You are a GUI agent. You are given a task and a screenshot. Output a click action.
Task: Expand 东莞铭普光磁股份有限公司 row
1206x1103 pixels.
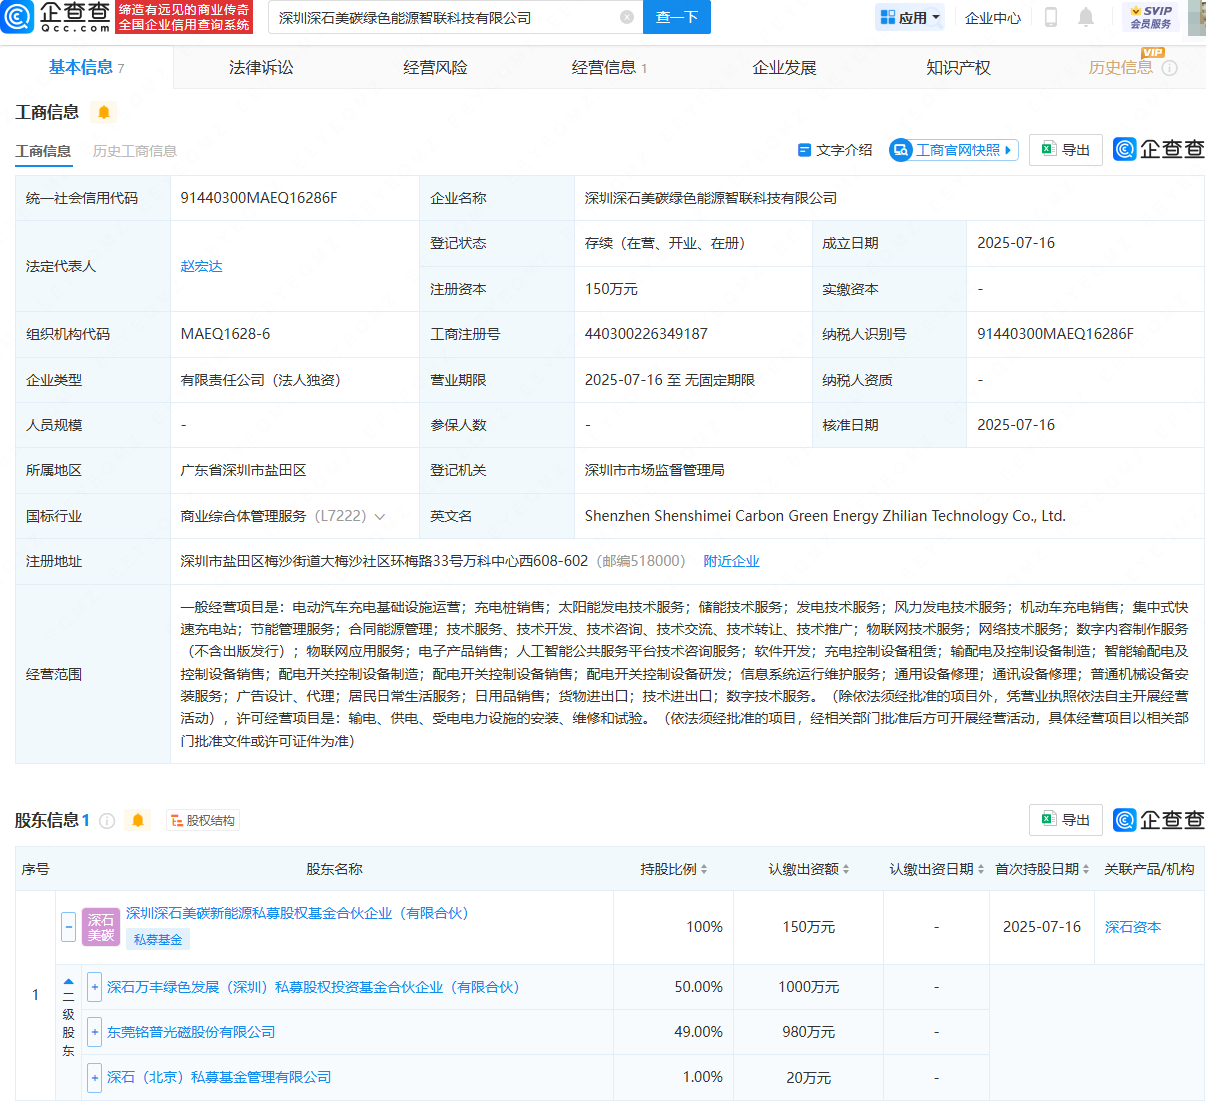[x=95, y=1032]
